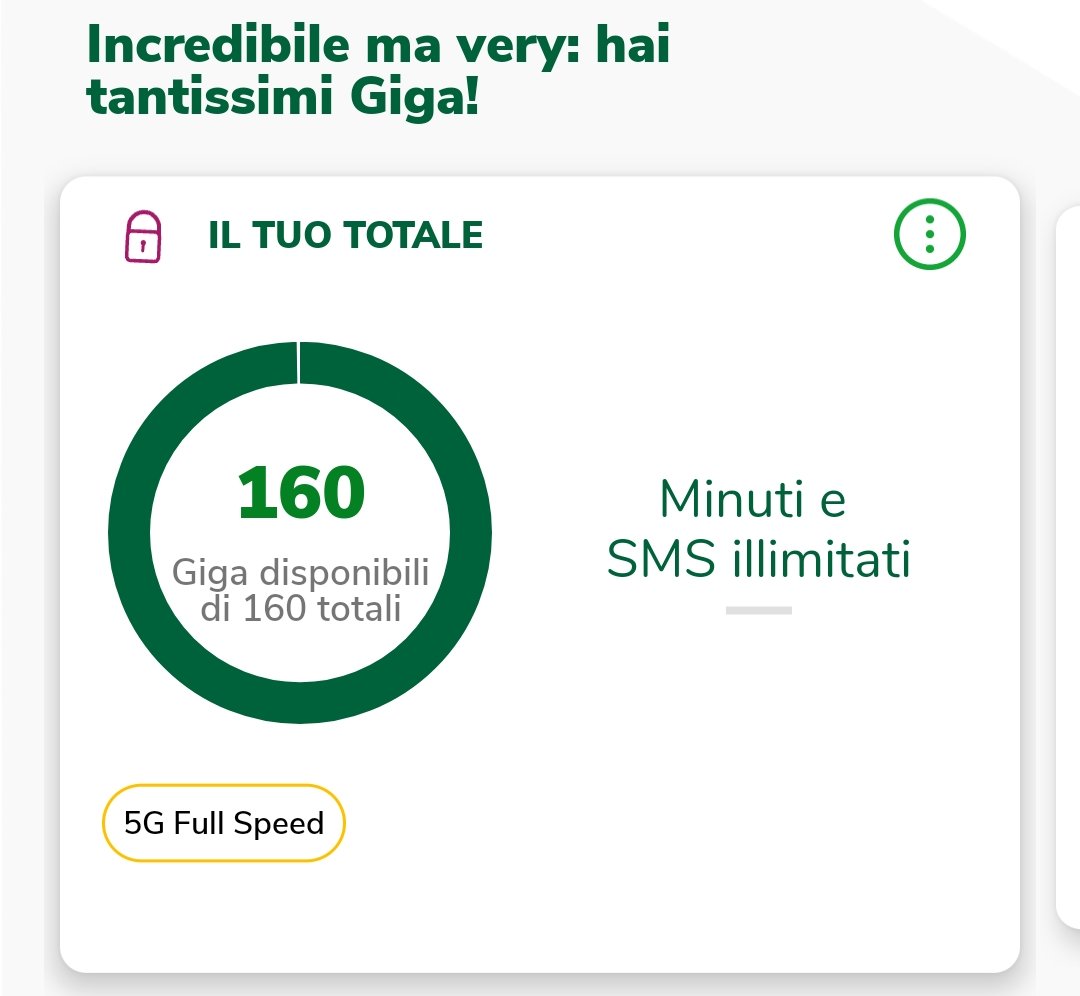This screenshot has height=996, width=1080.
Task: Click the pink padlock icon
Action: pos(143,236)
